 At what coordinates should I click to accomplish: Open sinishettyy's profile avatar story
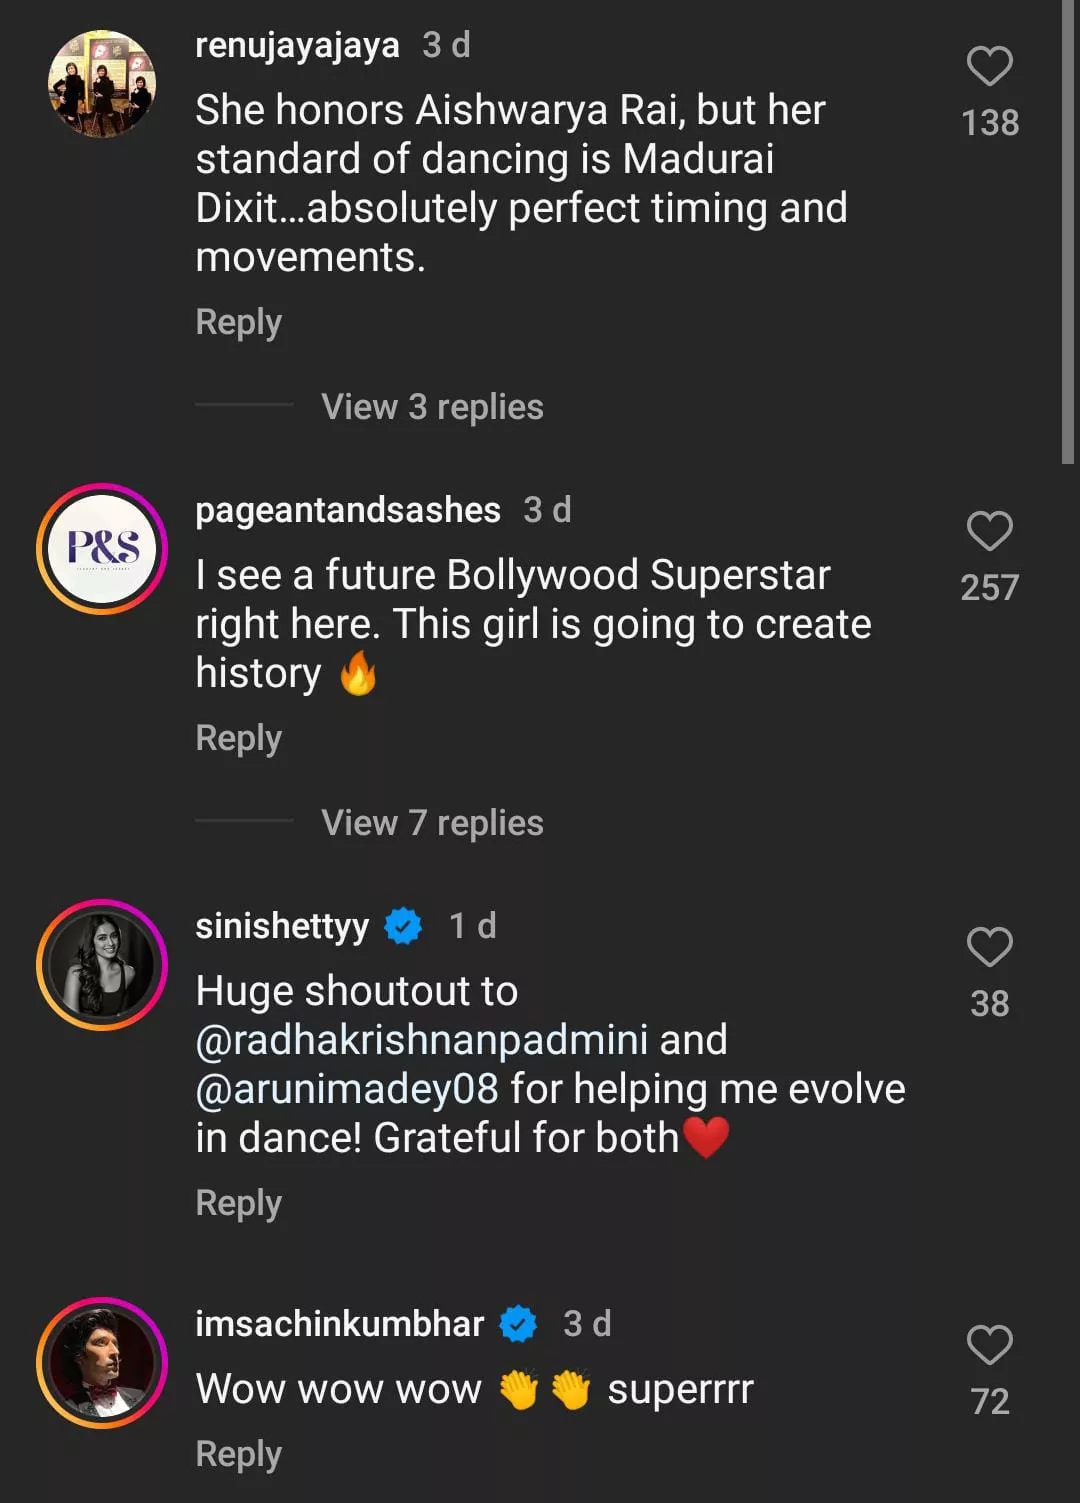102,964
